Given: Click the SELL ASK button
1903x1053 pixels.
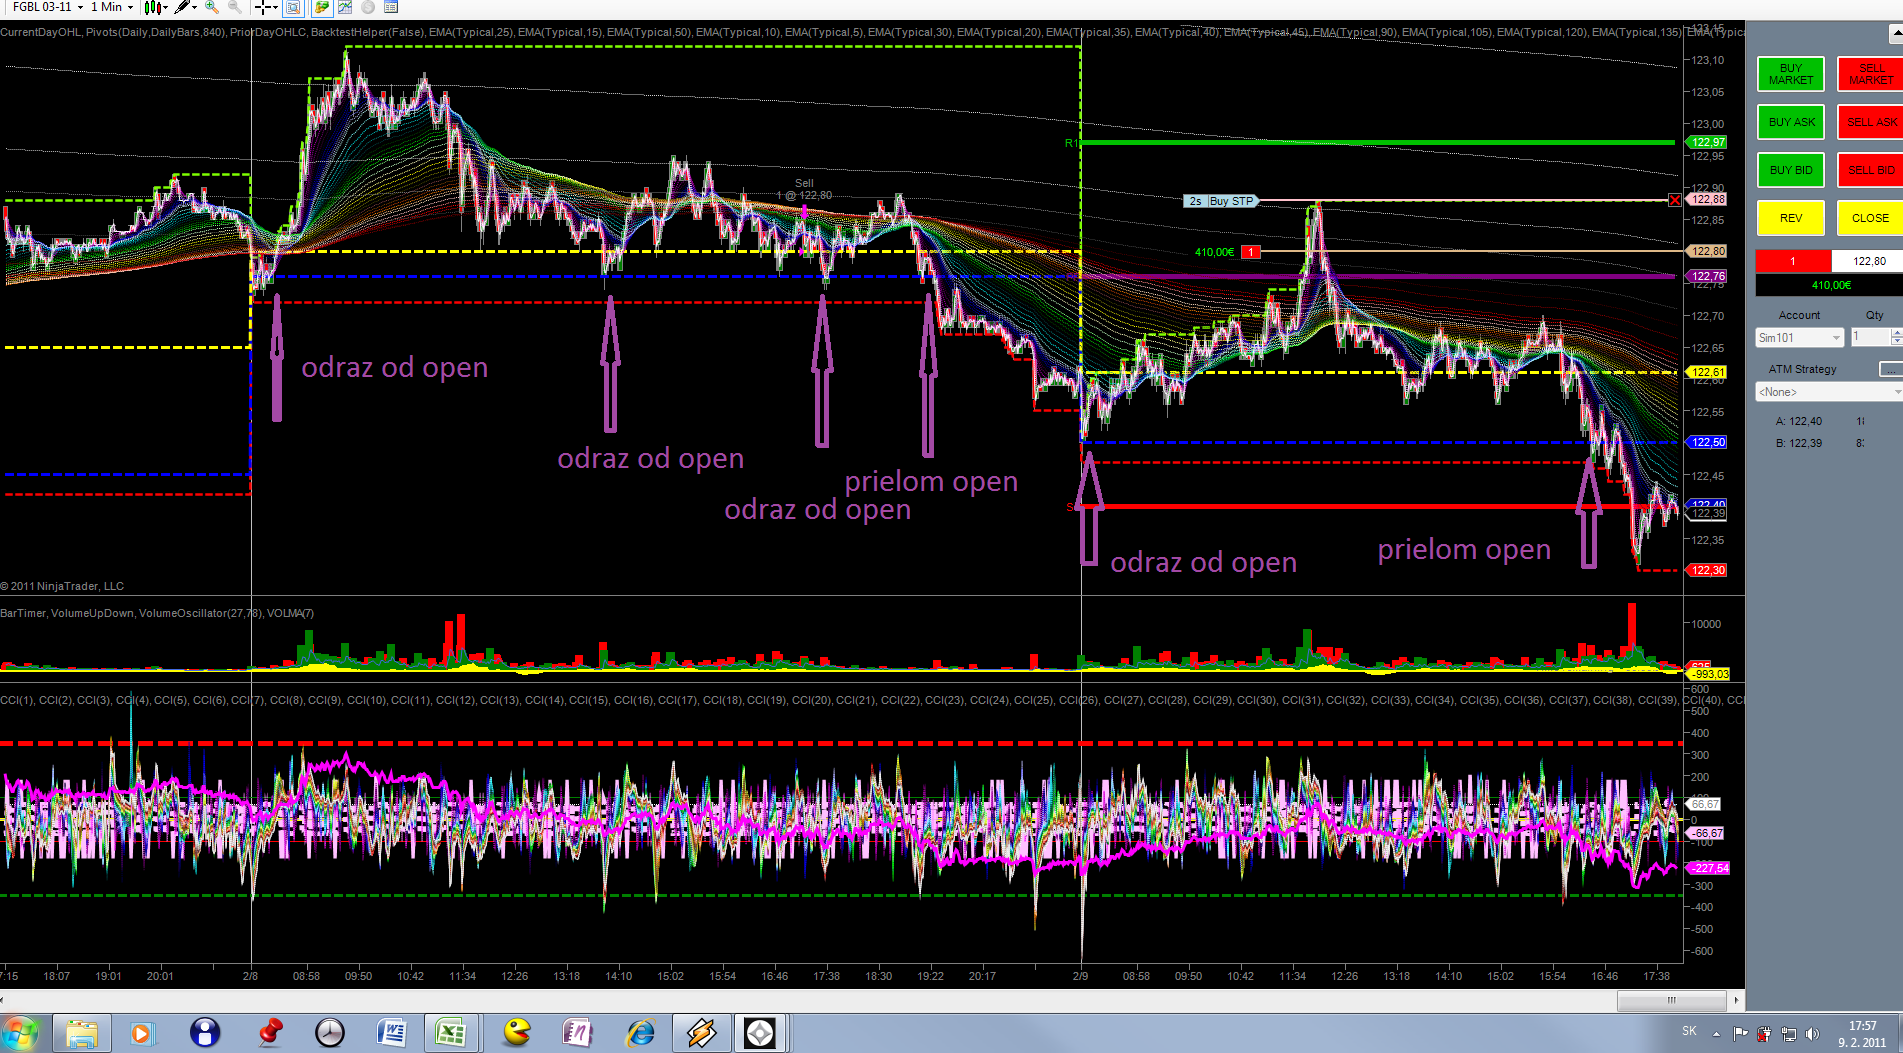Looking at the screenshot, I should pyautogui.click(x=1870, y=122).
